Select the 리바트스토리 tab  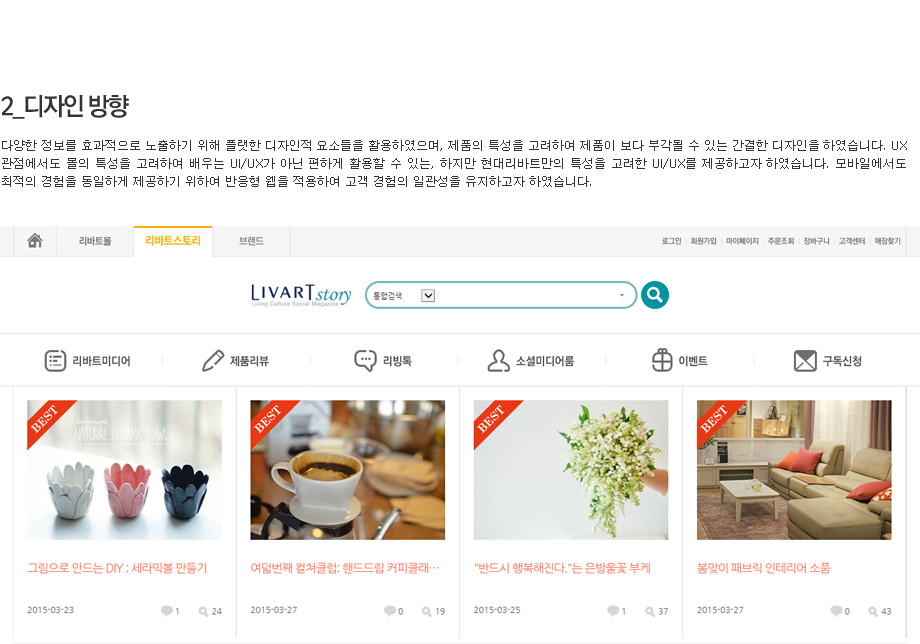(x=173, y=240)
